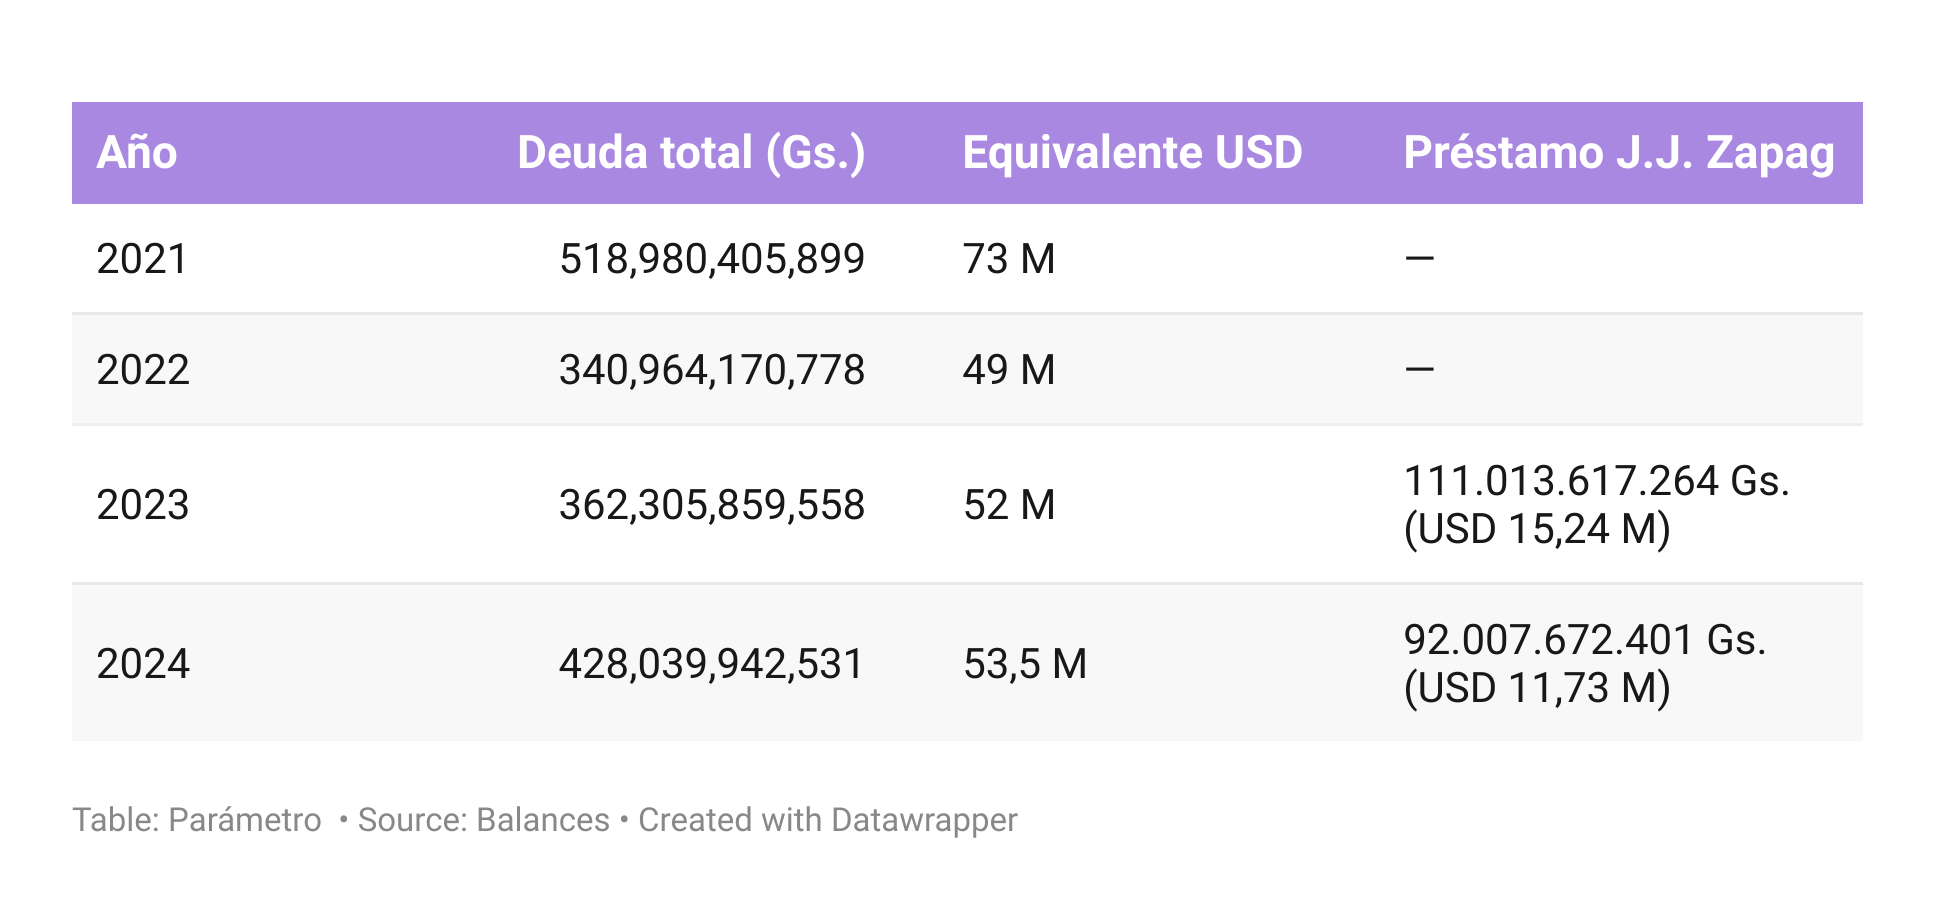Screen dimensions: 1935x912
Task: Click the debt value 340,964,170,778
Action: [711, 370]
